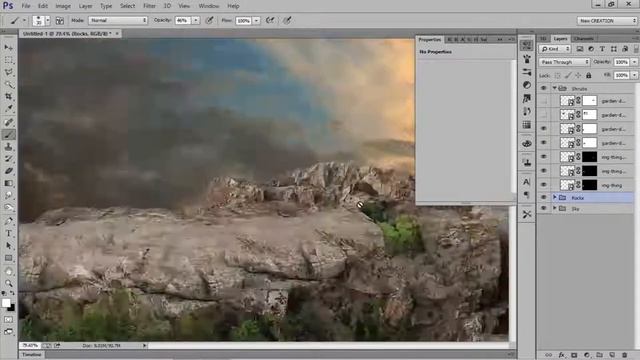
Task: Collapse the Shrubs group
Action: tap(555, 88)
